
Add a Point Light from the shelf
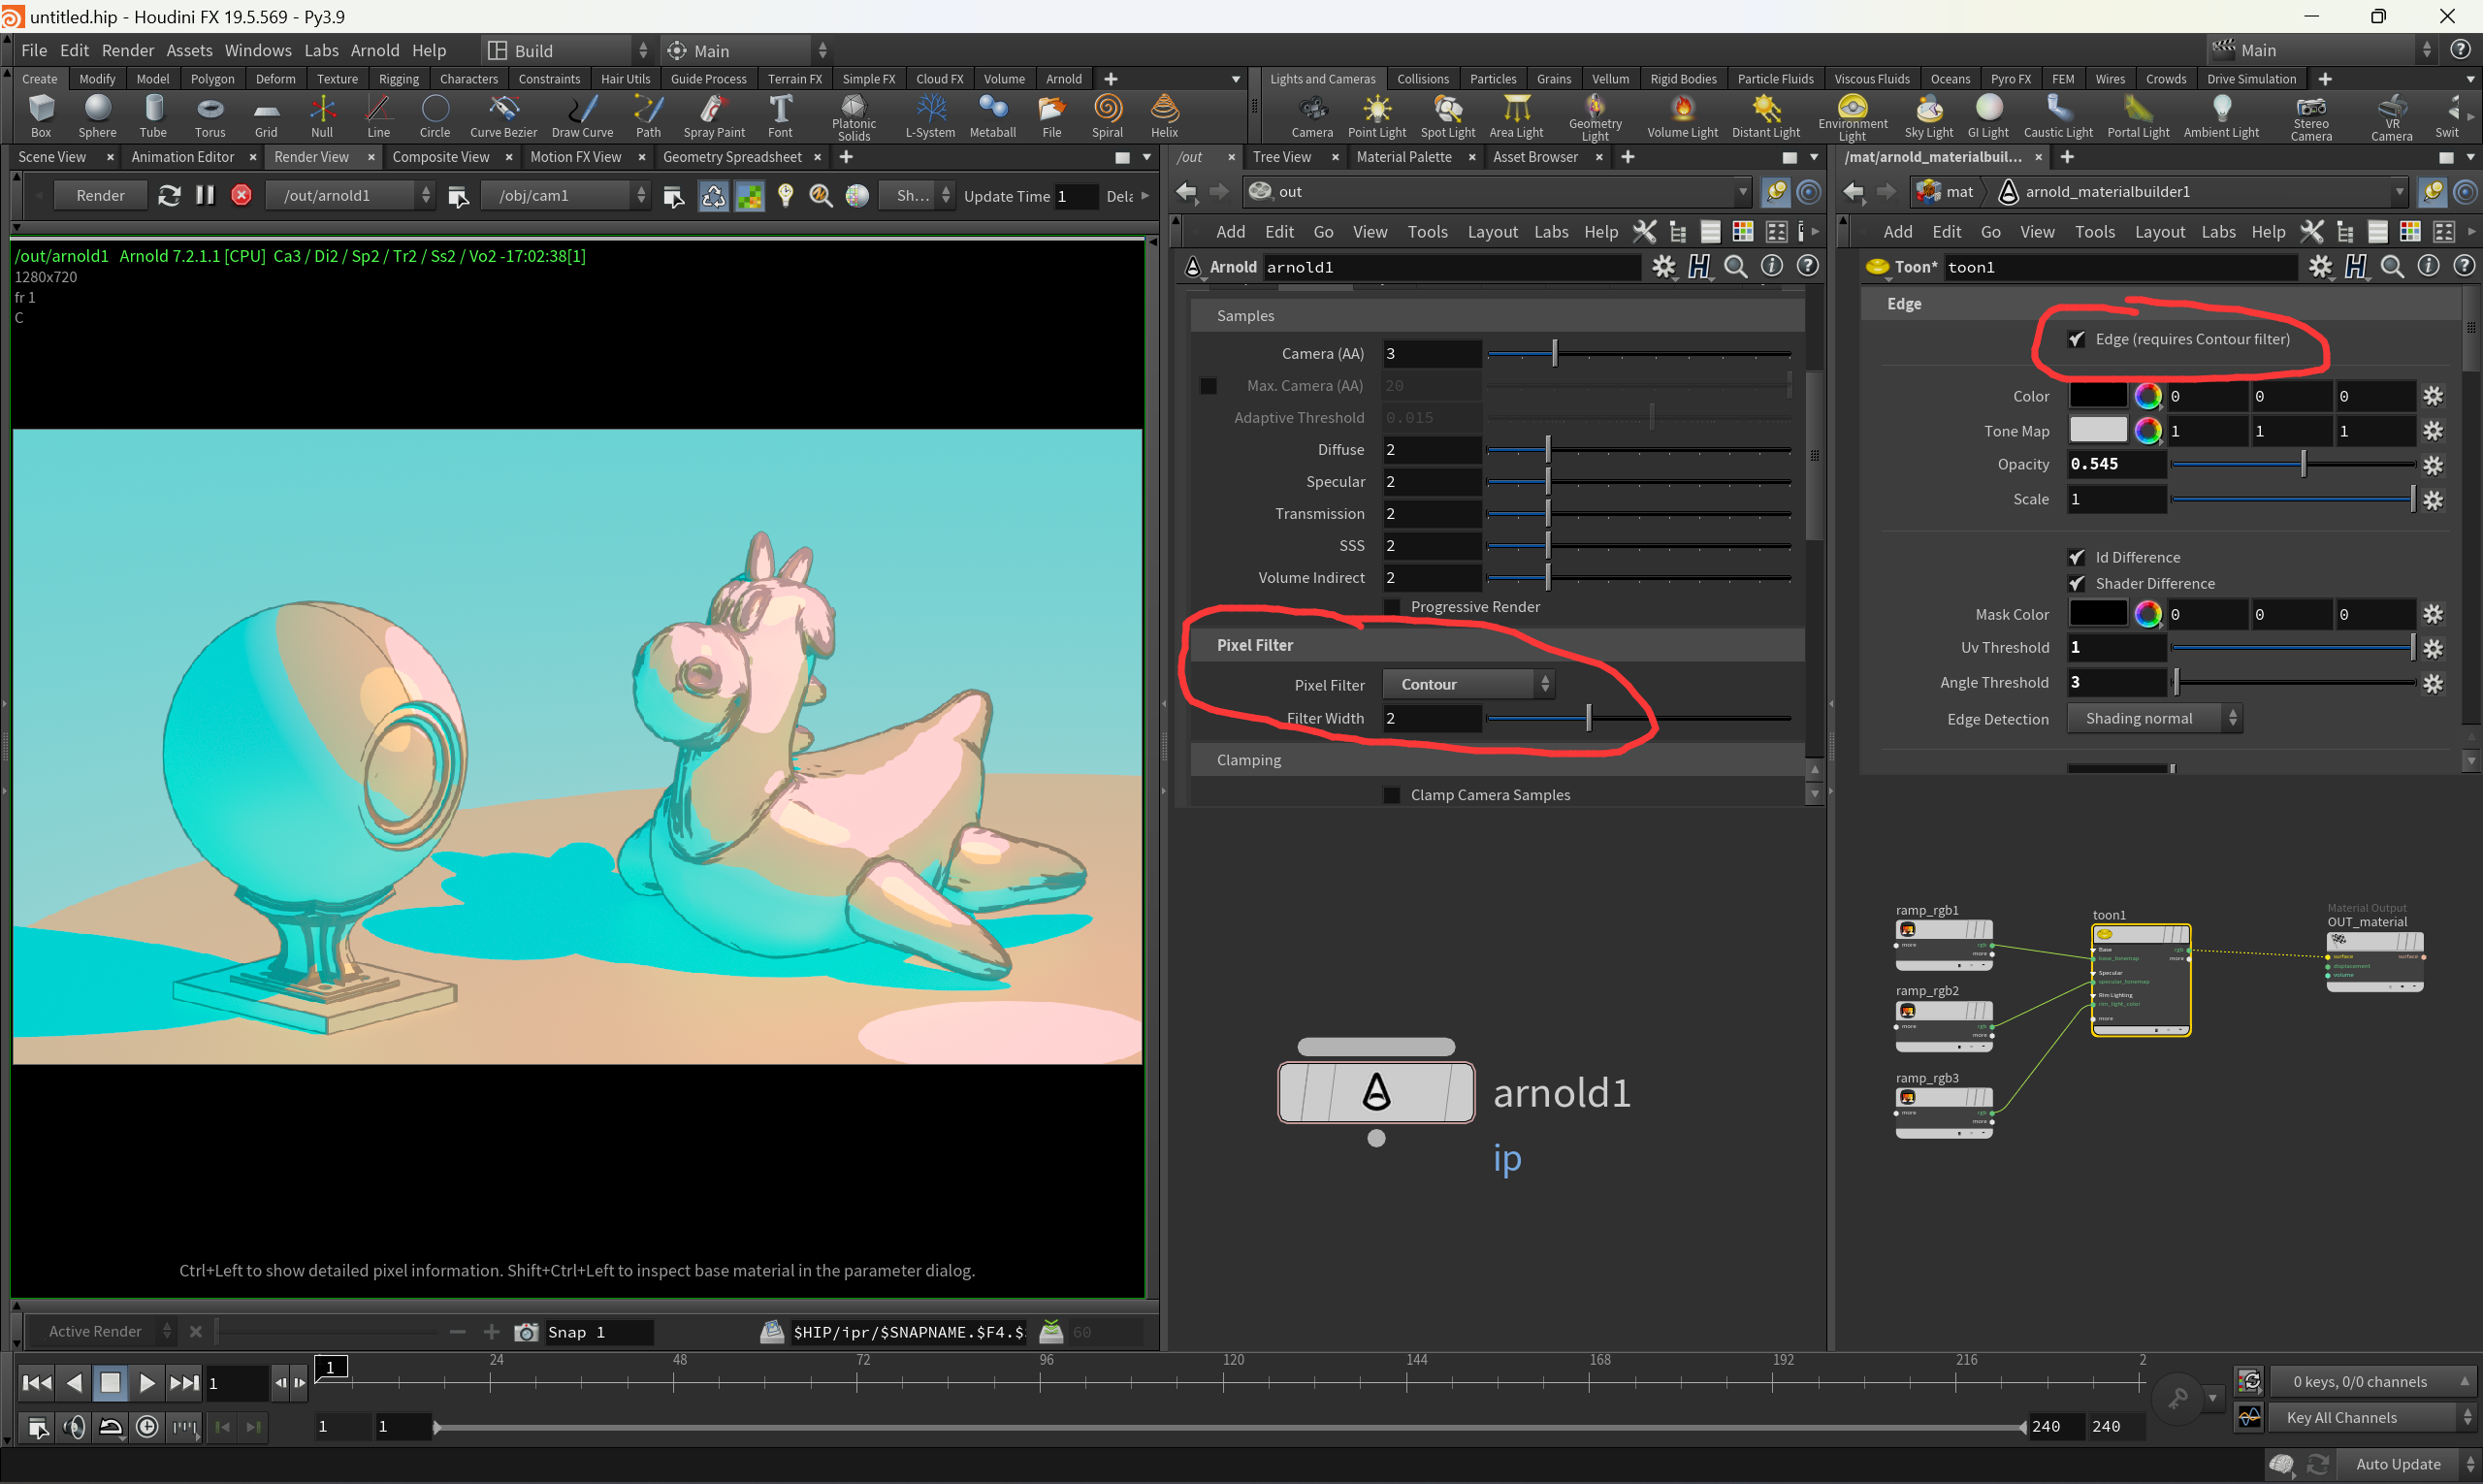(x=1377, y=115)
